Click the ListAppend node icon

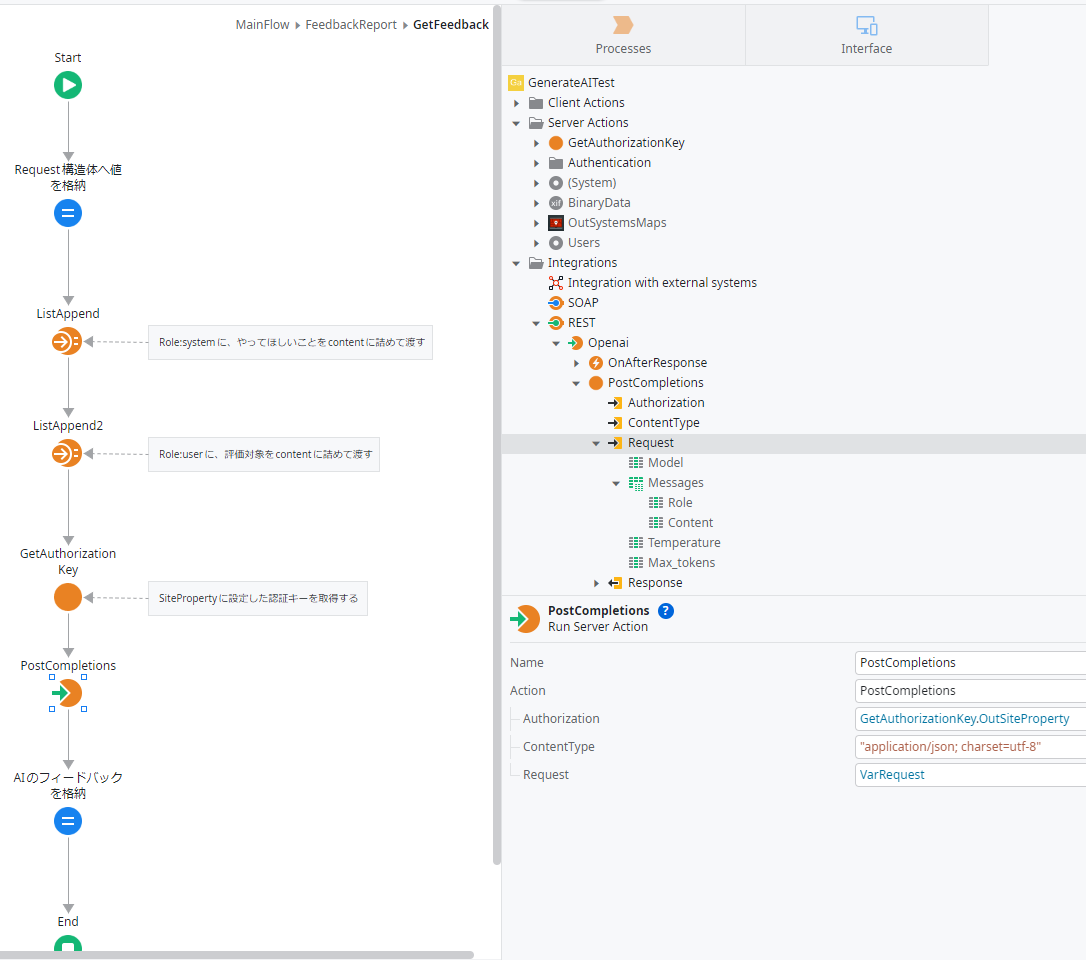(67, 341)
